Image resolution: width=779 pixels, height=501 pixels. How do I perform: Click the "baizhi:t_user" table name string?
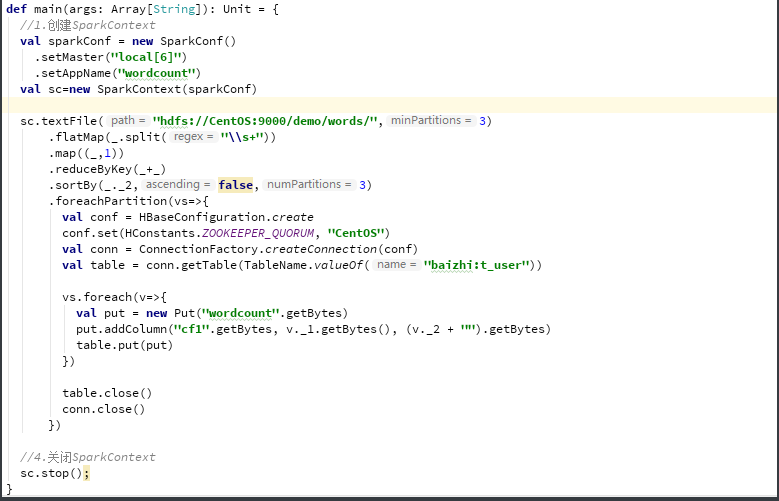point(476,265)
